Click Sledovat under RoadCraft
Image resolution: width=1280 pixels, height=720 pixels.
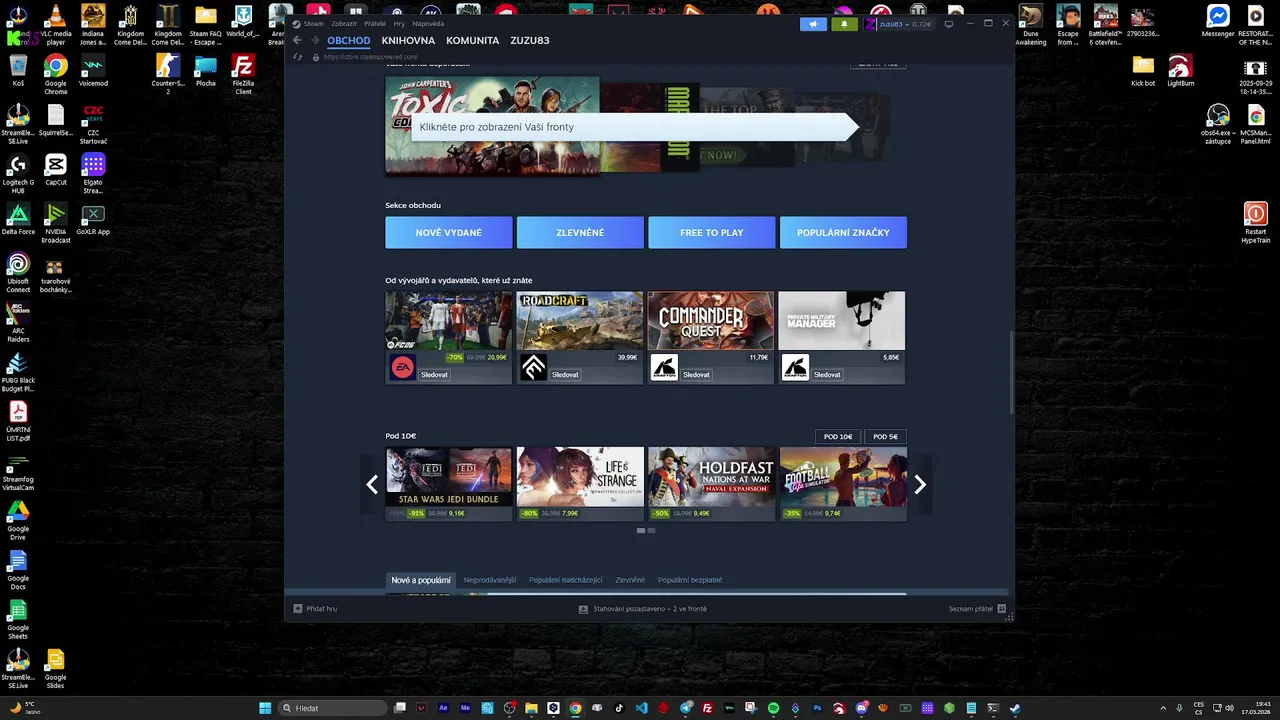pyautogui.click(x=565, y=375)
